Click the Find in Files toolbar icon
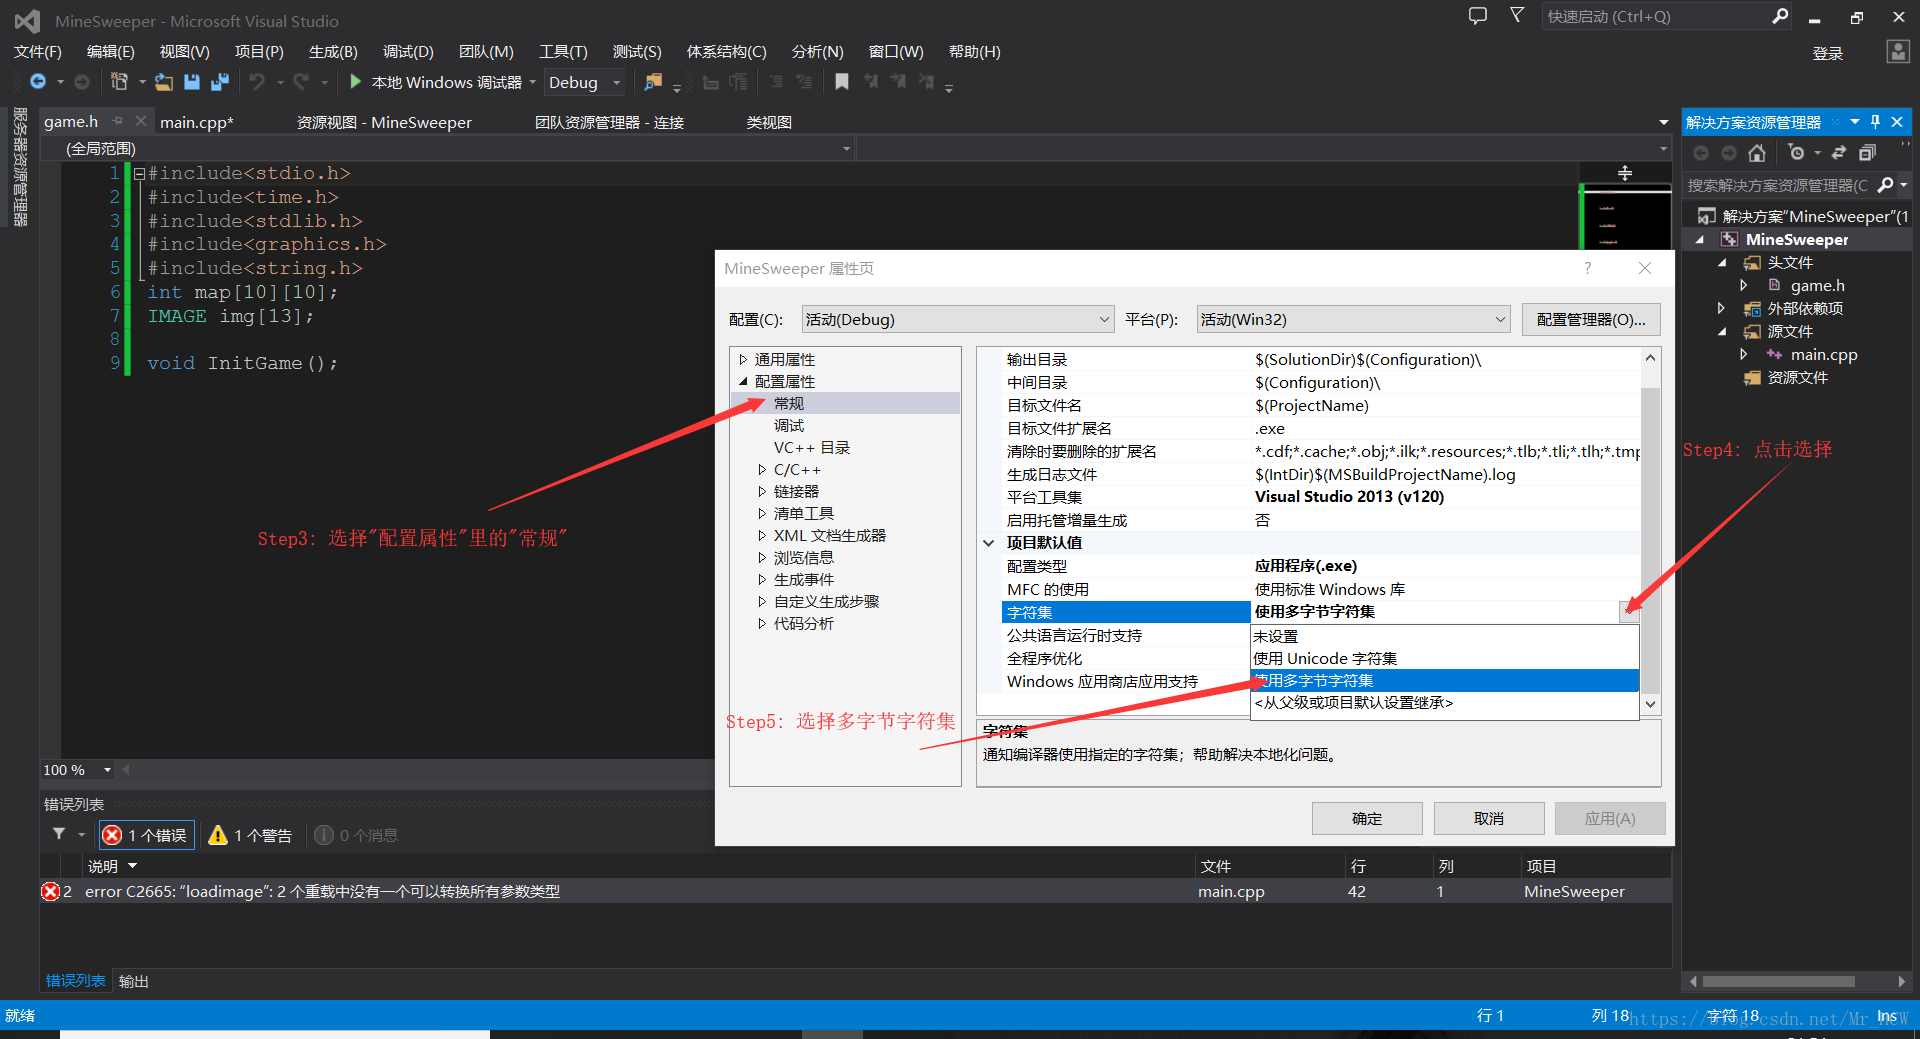Viewport: 1920px width, 1039px height. click(x=653, y=82)
